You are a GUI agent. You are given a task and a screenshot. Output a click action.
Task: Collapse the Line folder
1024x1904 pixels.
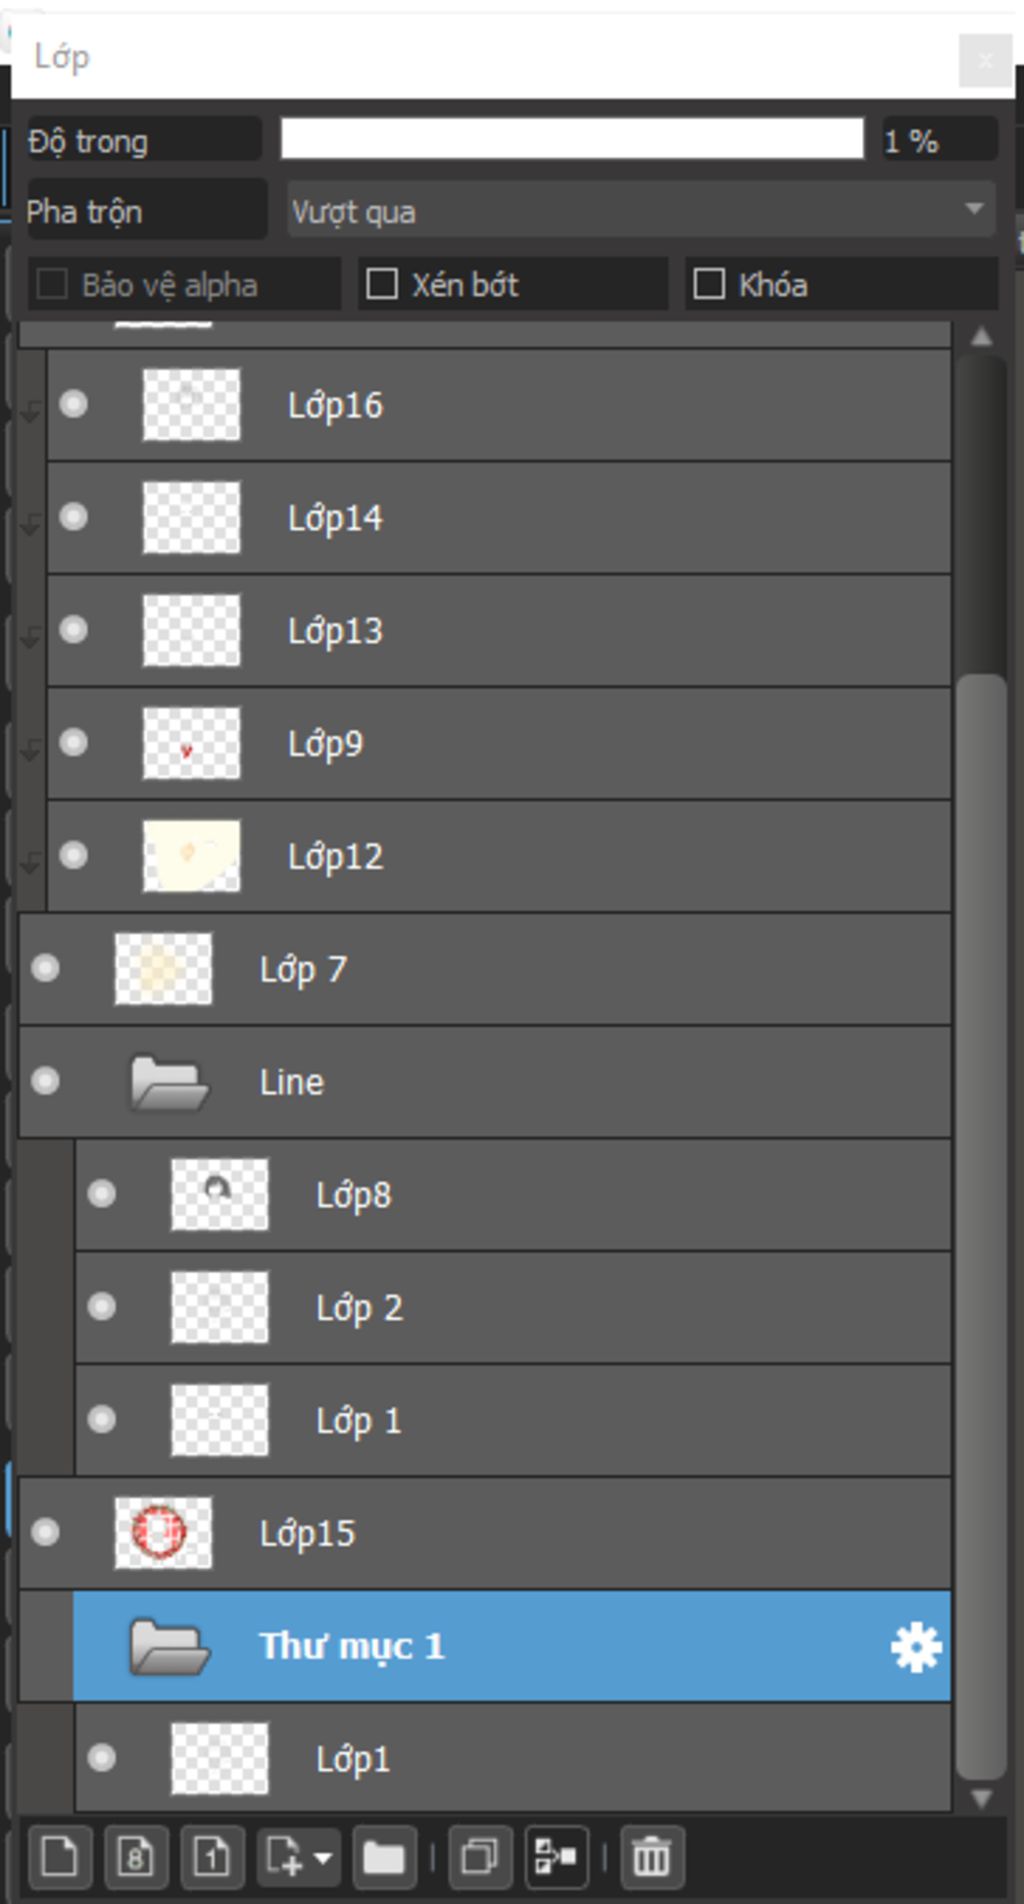(168, 1083)
